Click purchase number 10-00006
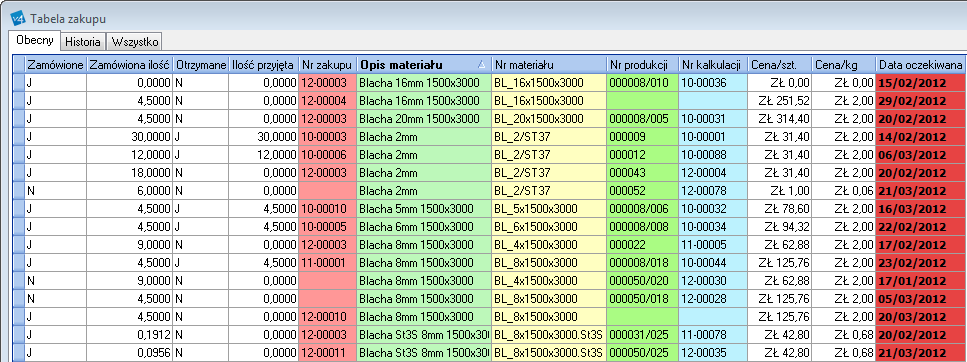 (x=327, y=154)
